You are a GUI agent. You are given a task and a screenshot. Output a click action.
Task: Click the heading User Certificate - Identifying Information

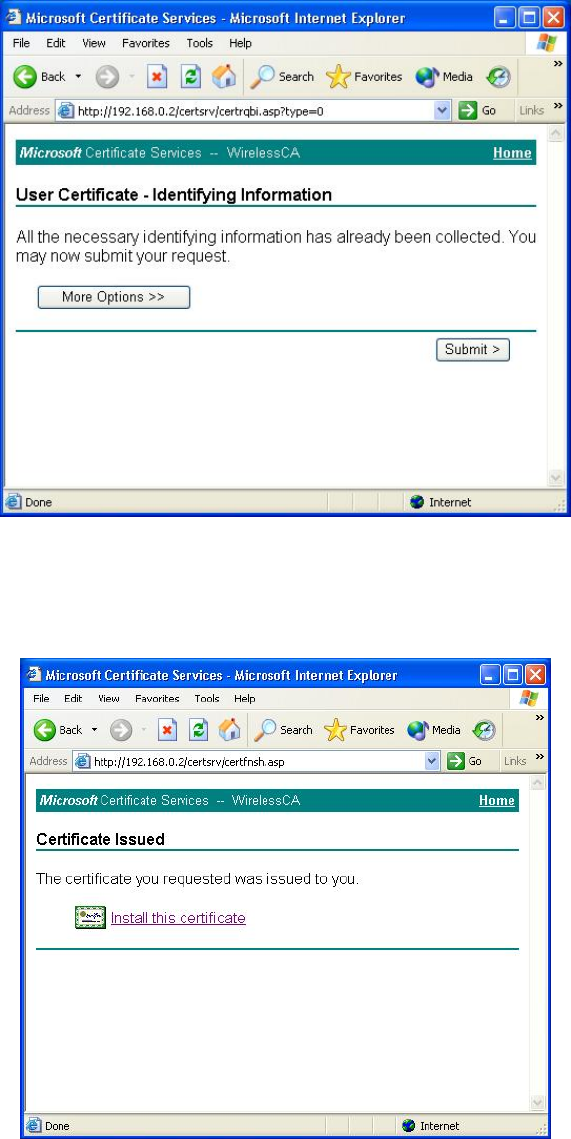pos(174,195)
